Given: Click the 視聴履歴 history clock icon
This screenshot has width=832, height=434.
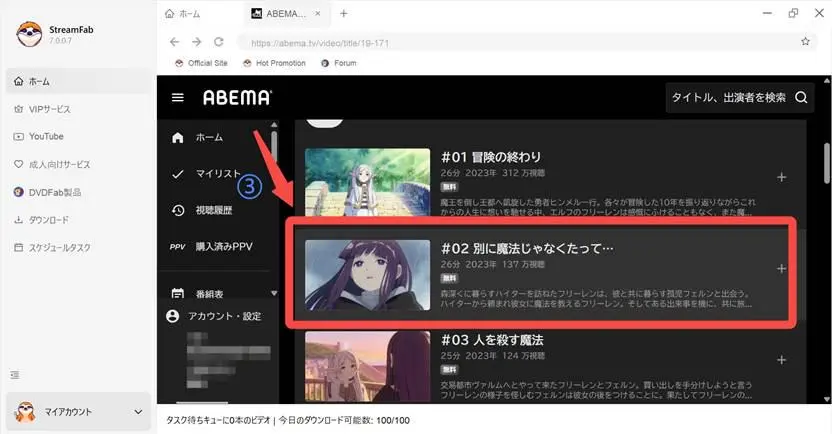Looking at the screenshot, I should (178, 211).
